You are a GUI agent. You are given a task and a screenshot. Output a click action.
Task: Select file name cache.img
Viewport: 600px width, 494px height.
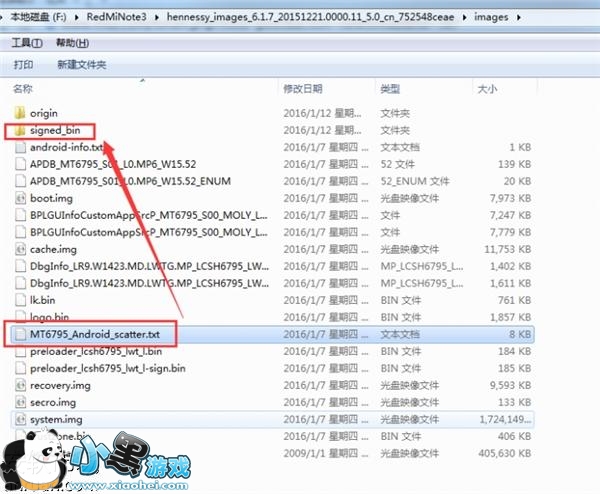53,249
